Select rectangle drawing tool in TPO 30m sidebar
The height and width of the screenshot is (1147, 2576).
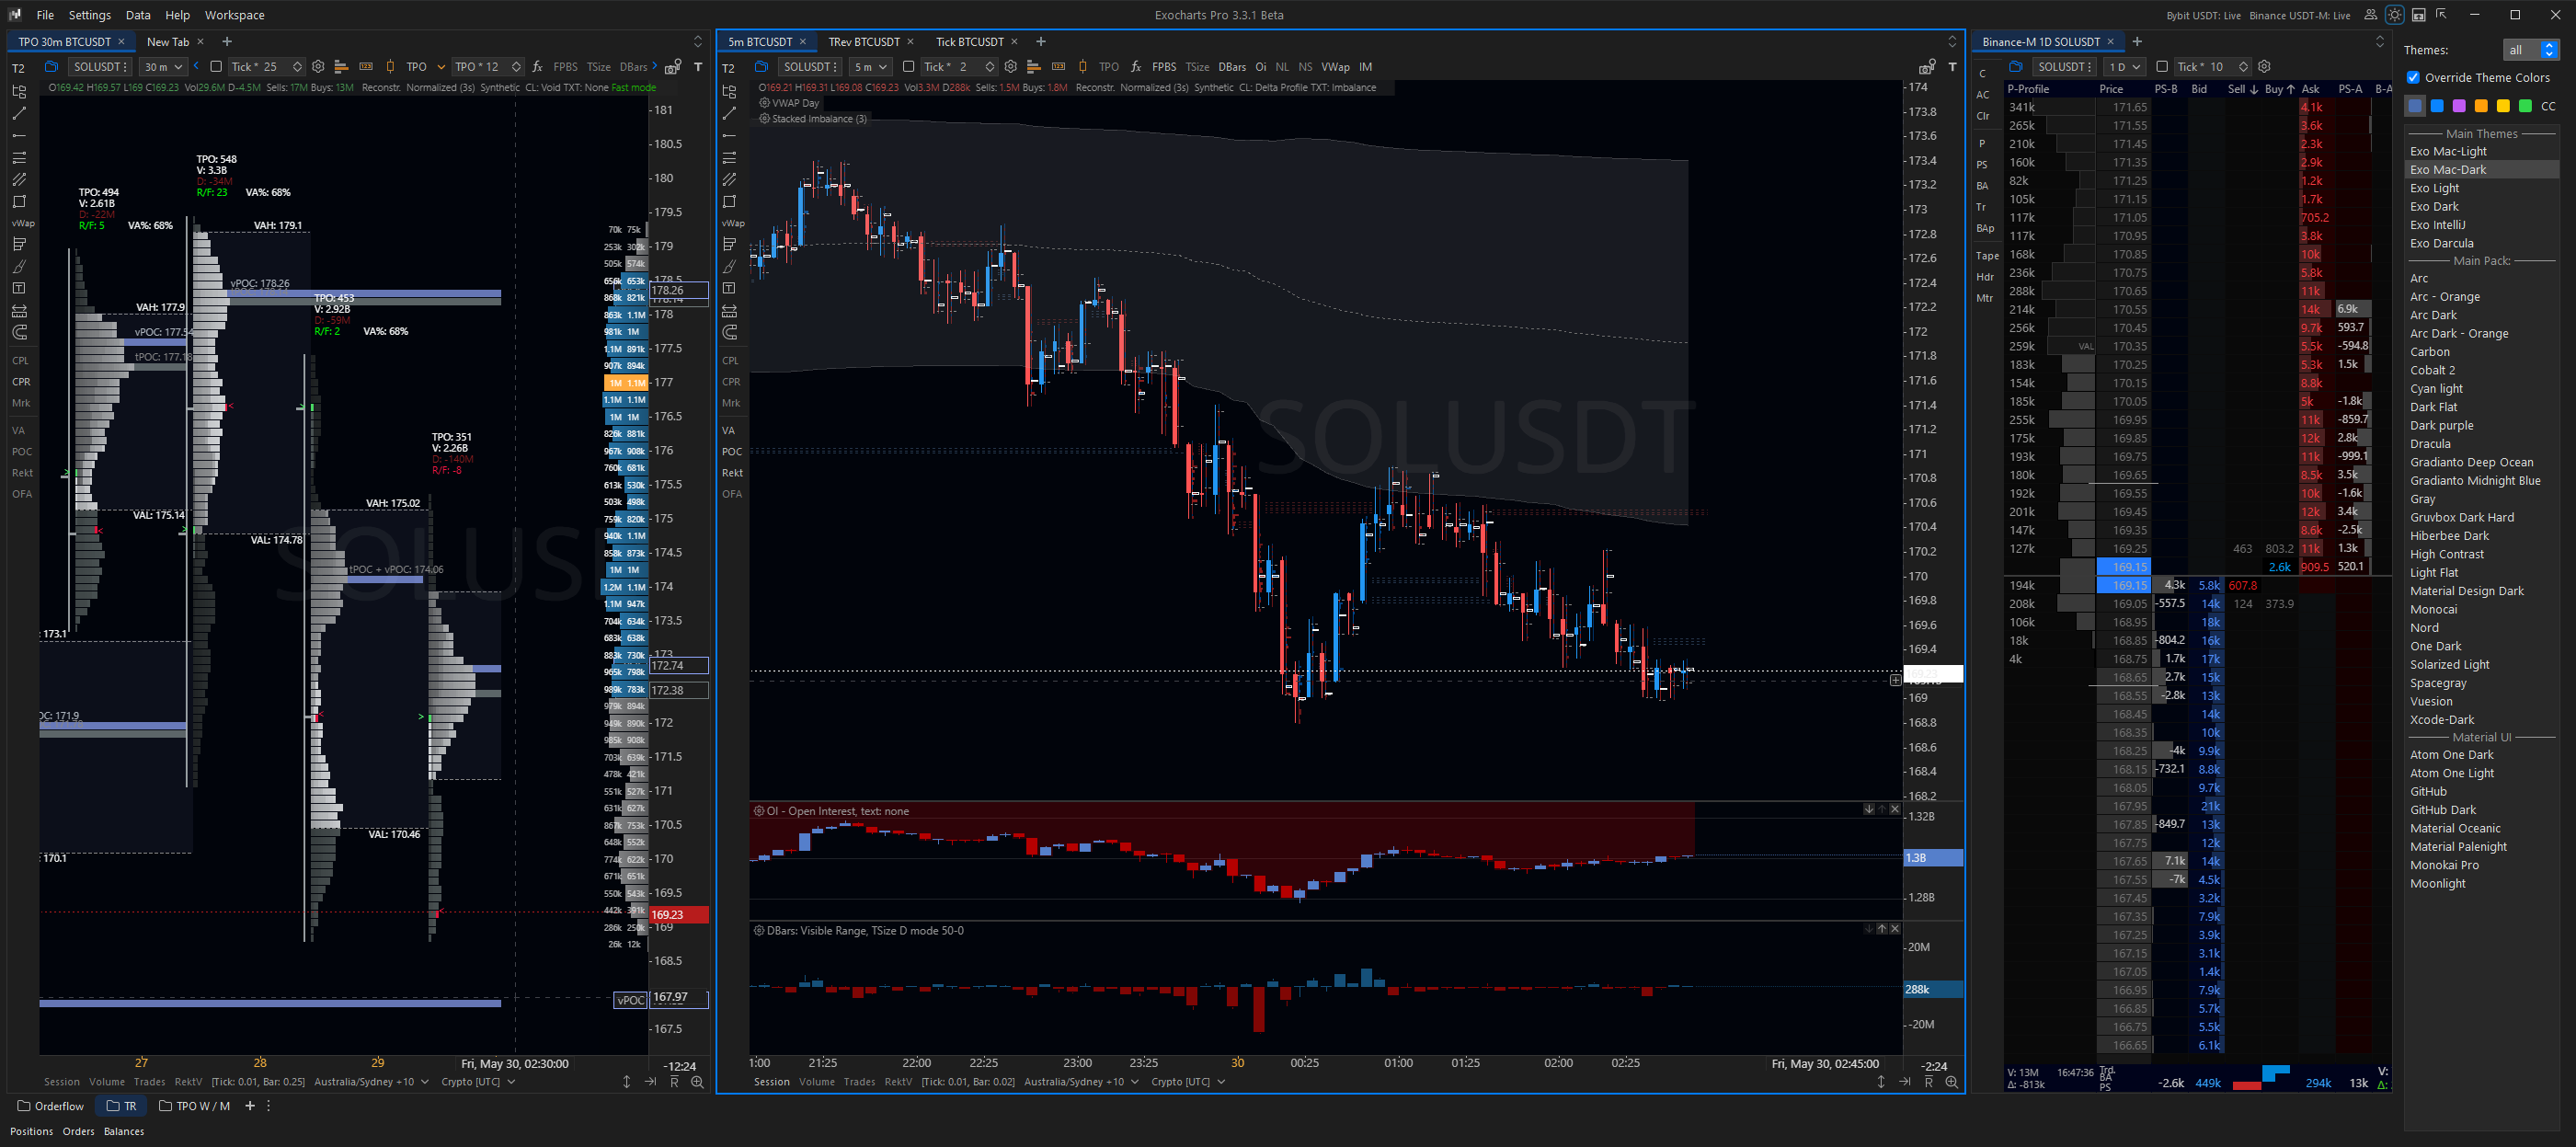(19, 201)
